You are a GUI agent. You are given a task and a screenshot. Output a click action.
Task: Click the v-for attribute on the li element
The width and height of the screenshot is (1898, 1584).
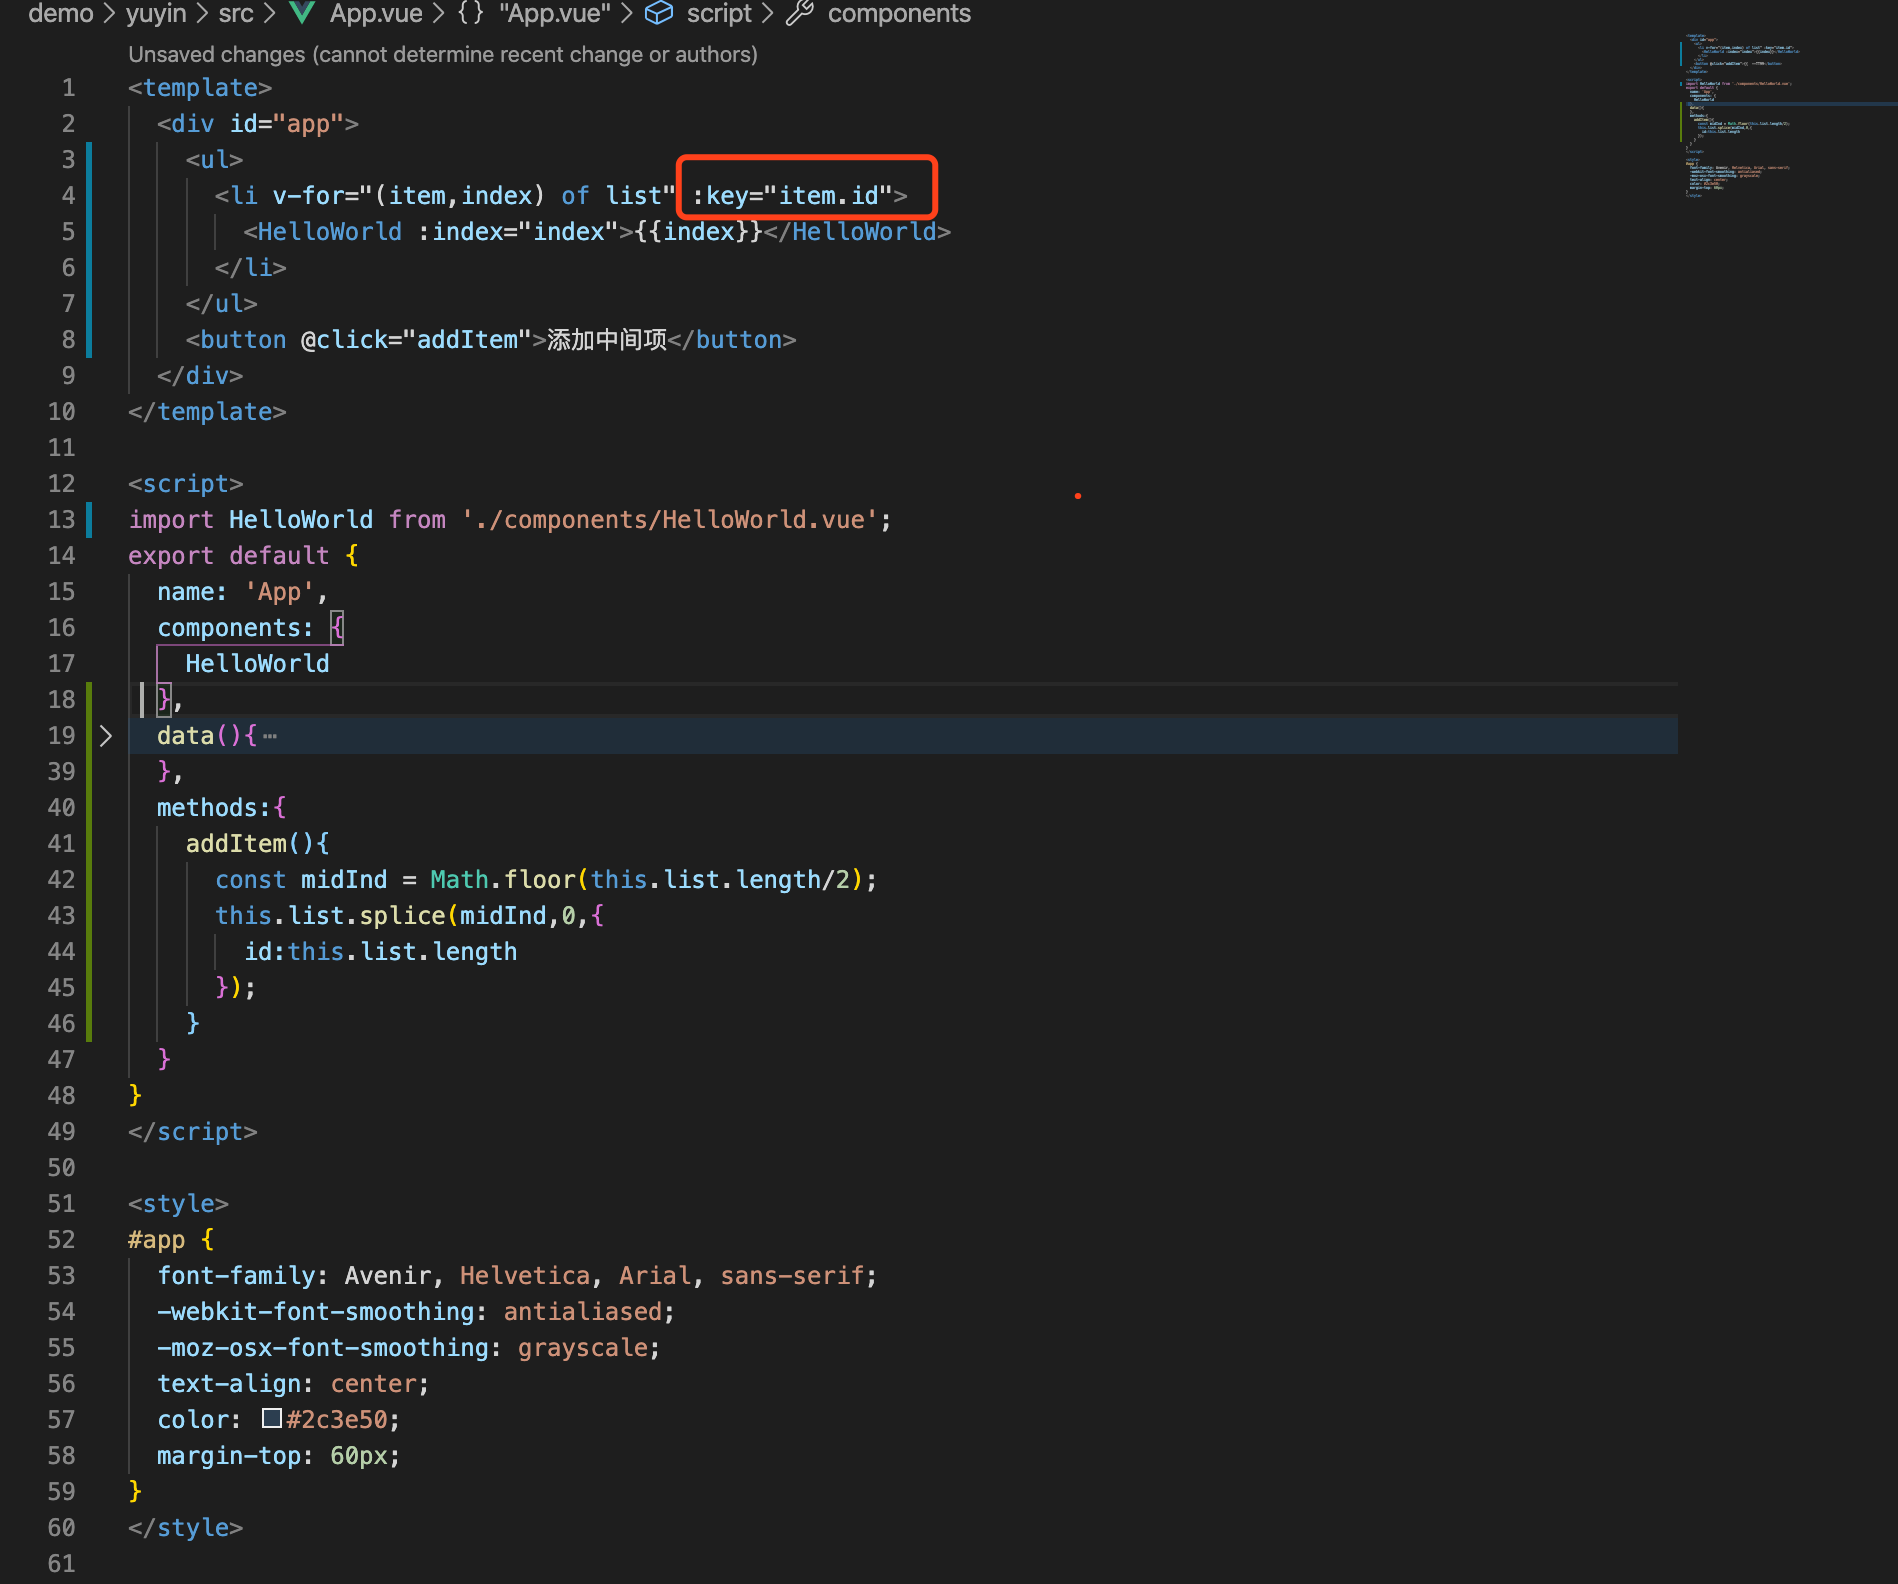point(474,196)
